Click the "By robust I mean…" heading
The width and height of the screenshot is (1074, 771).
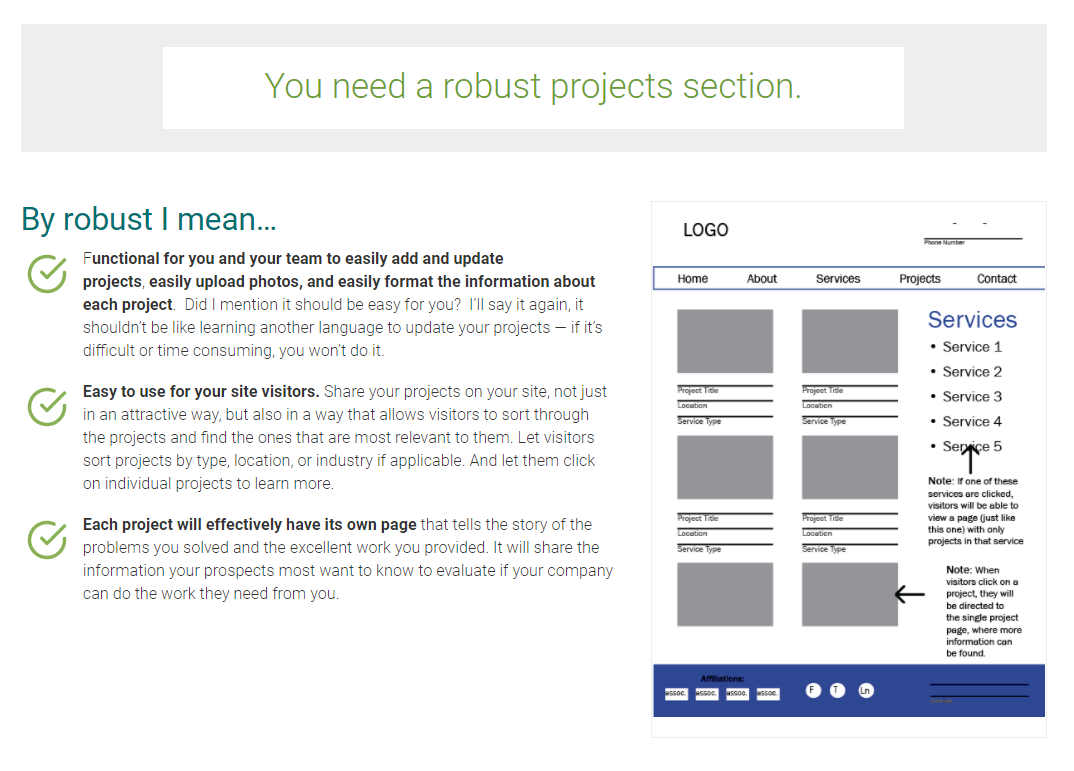tap(149, 219)
